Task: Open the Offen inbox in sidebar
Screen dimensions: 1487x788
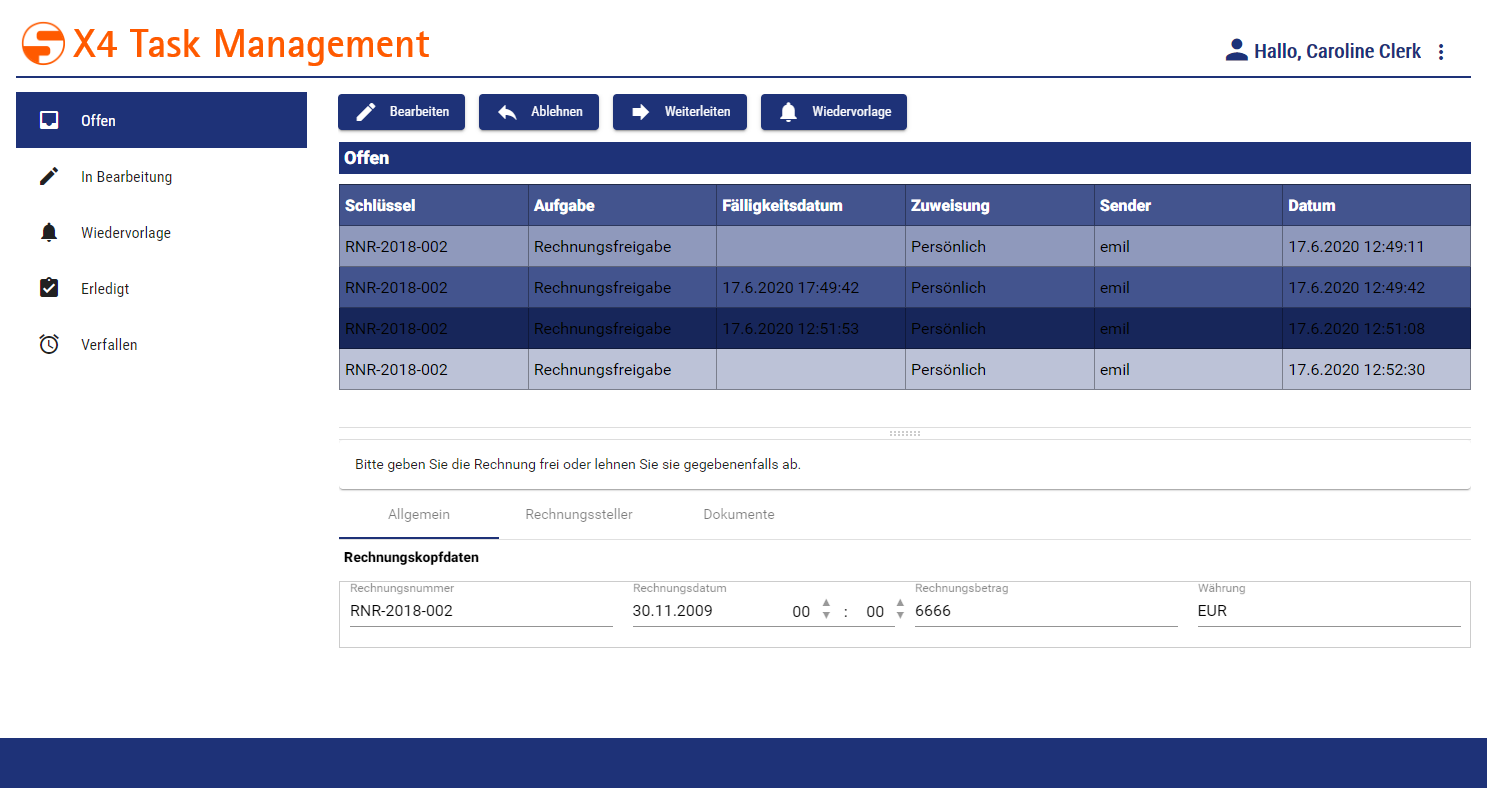Action: (x=161, y=120)
